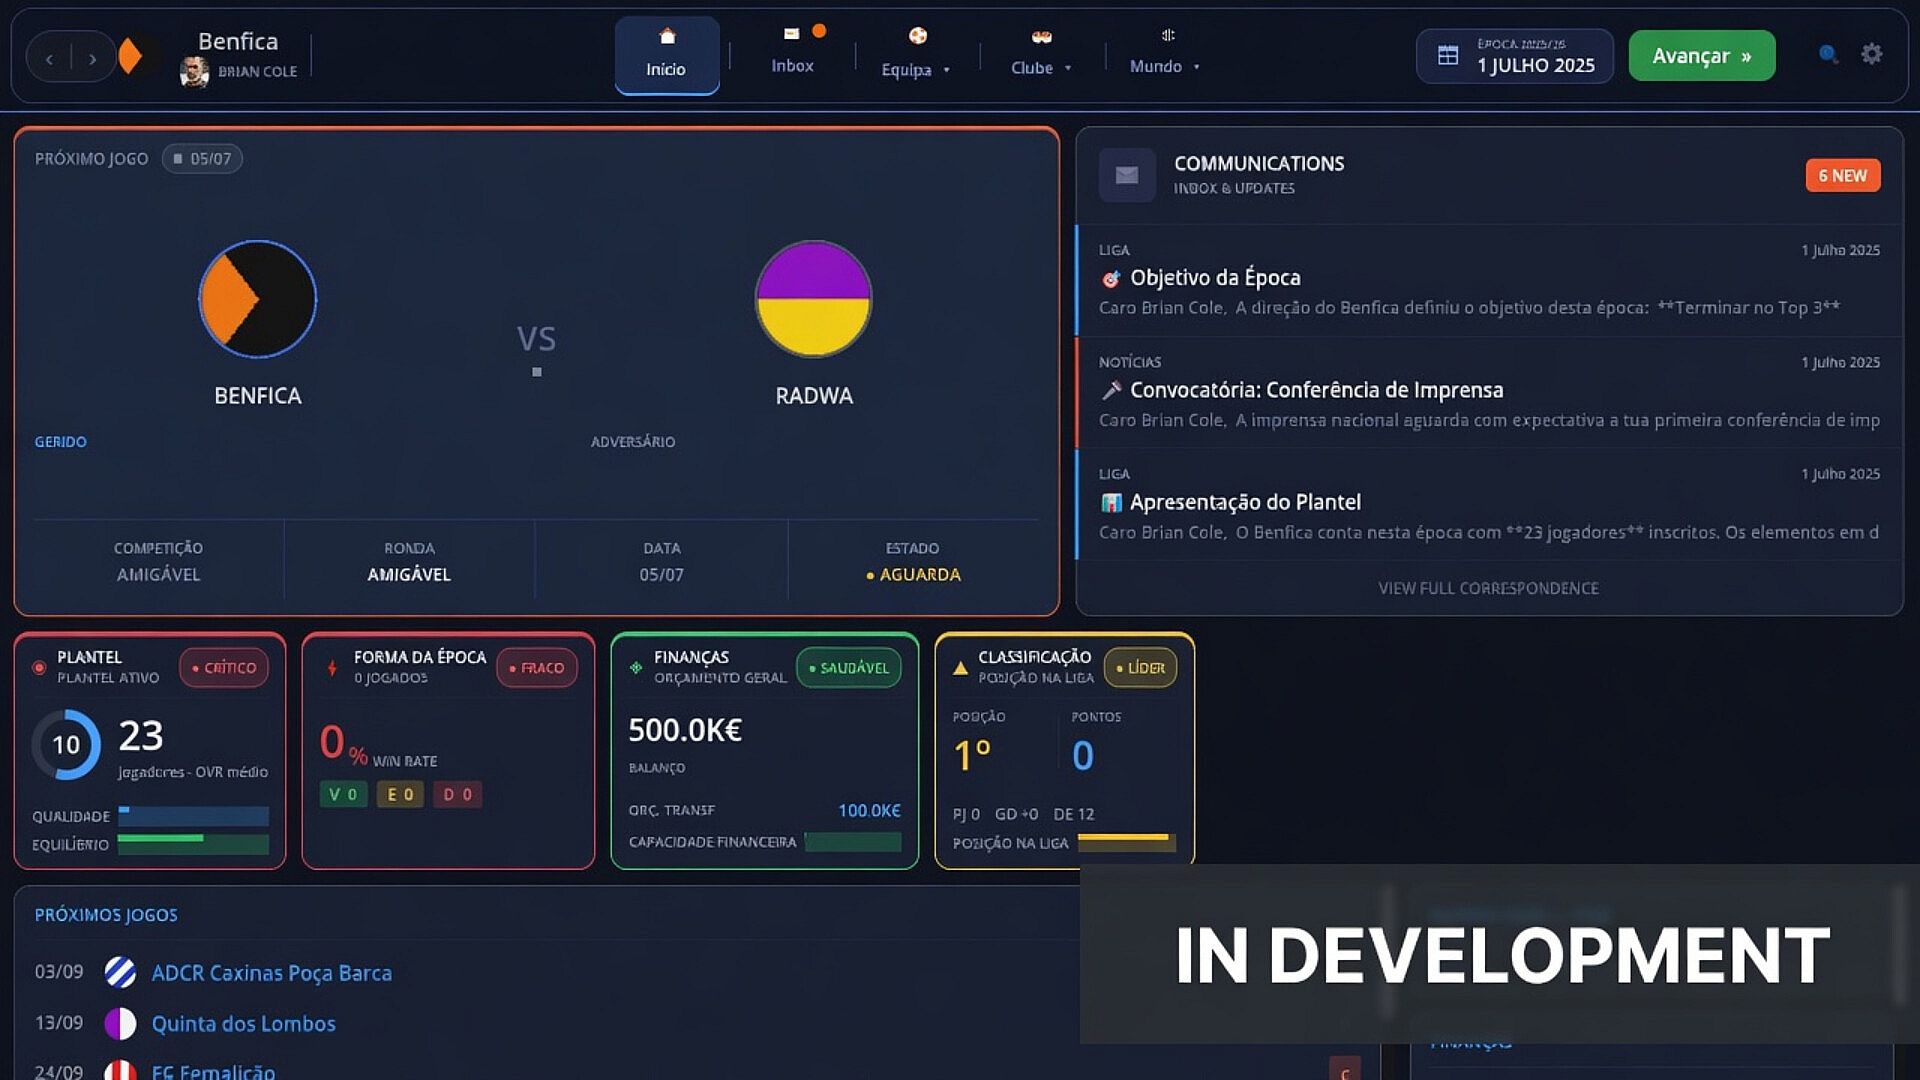Screen dimensions: 1920x1080
Task: Click the 10 OVR circular gauge
Action: [66, 745]
